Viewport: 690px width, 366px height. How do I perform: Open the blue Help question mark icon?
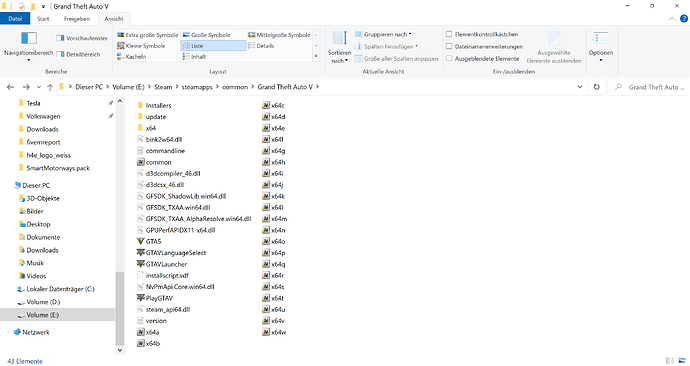pos(684,18)
